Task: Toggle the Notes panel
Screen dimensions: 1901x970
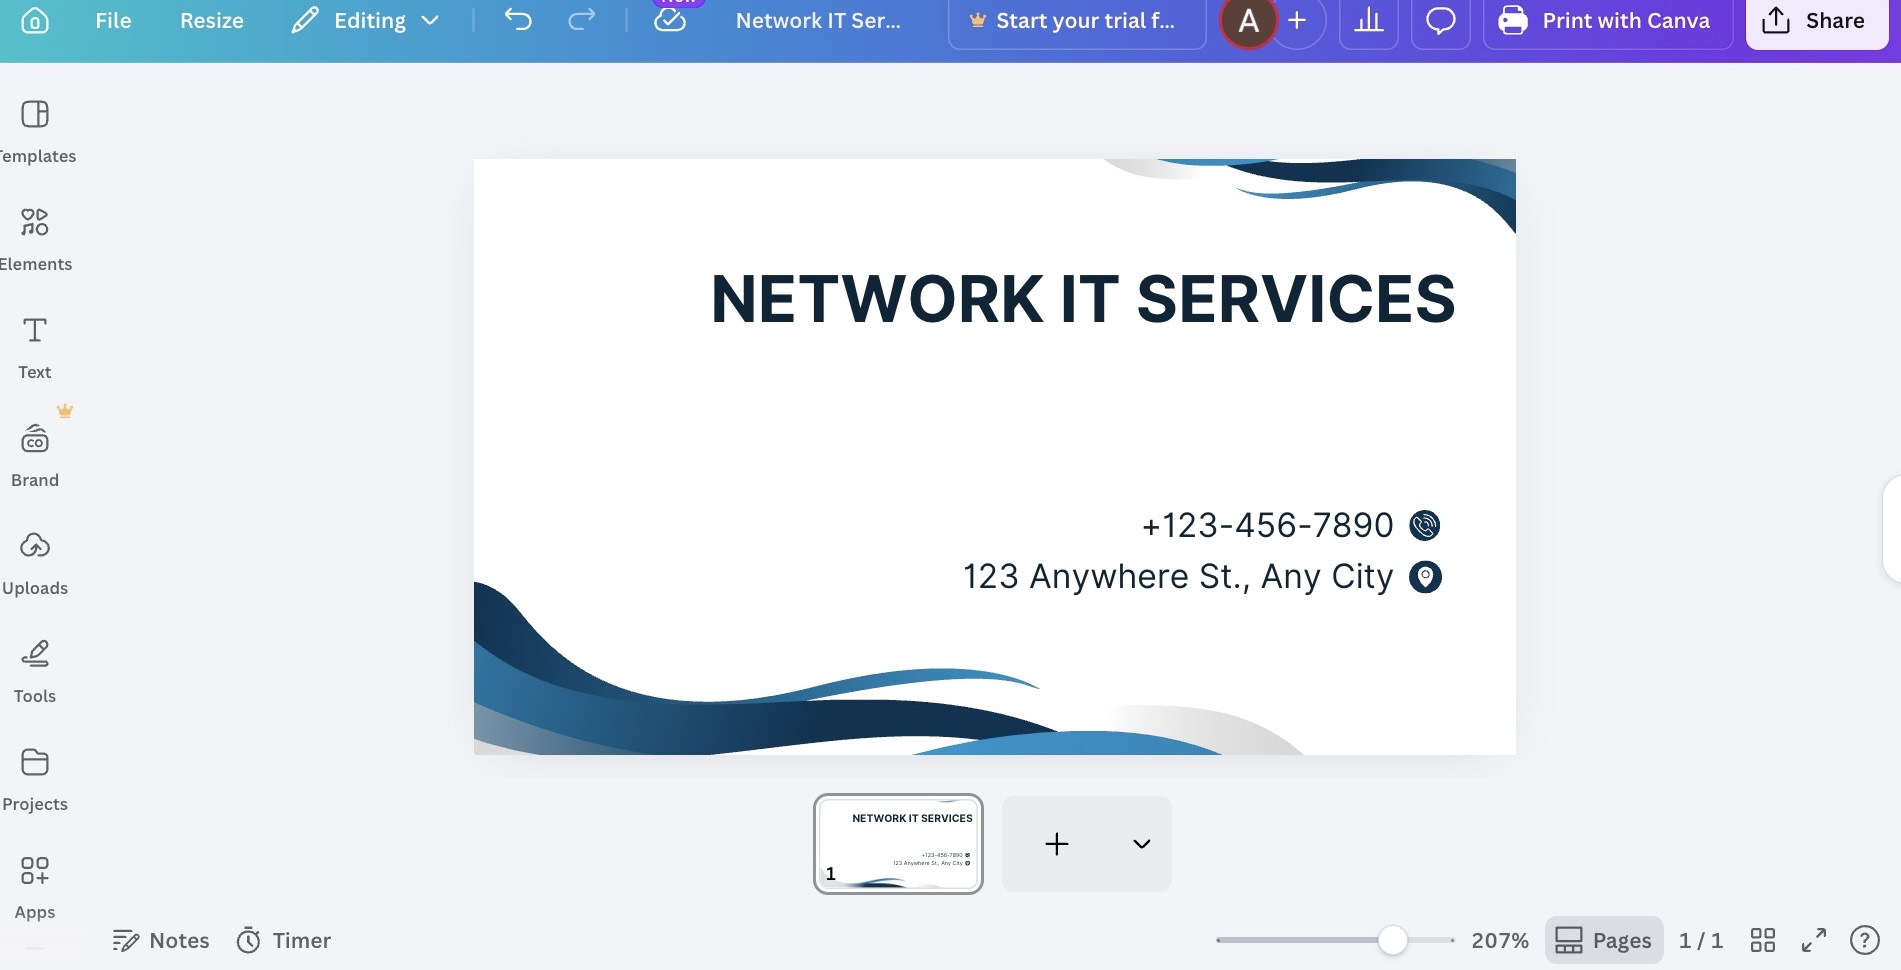Action: click(x=161, y=940)
